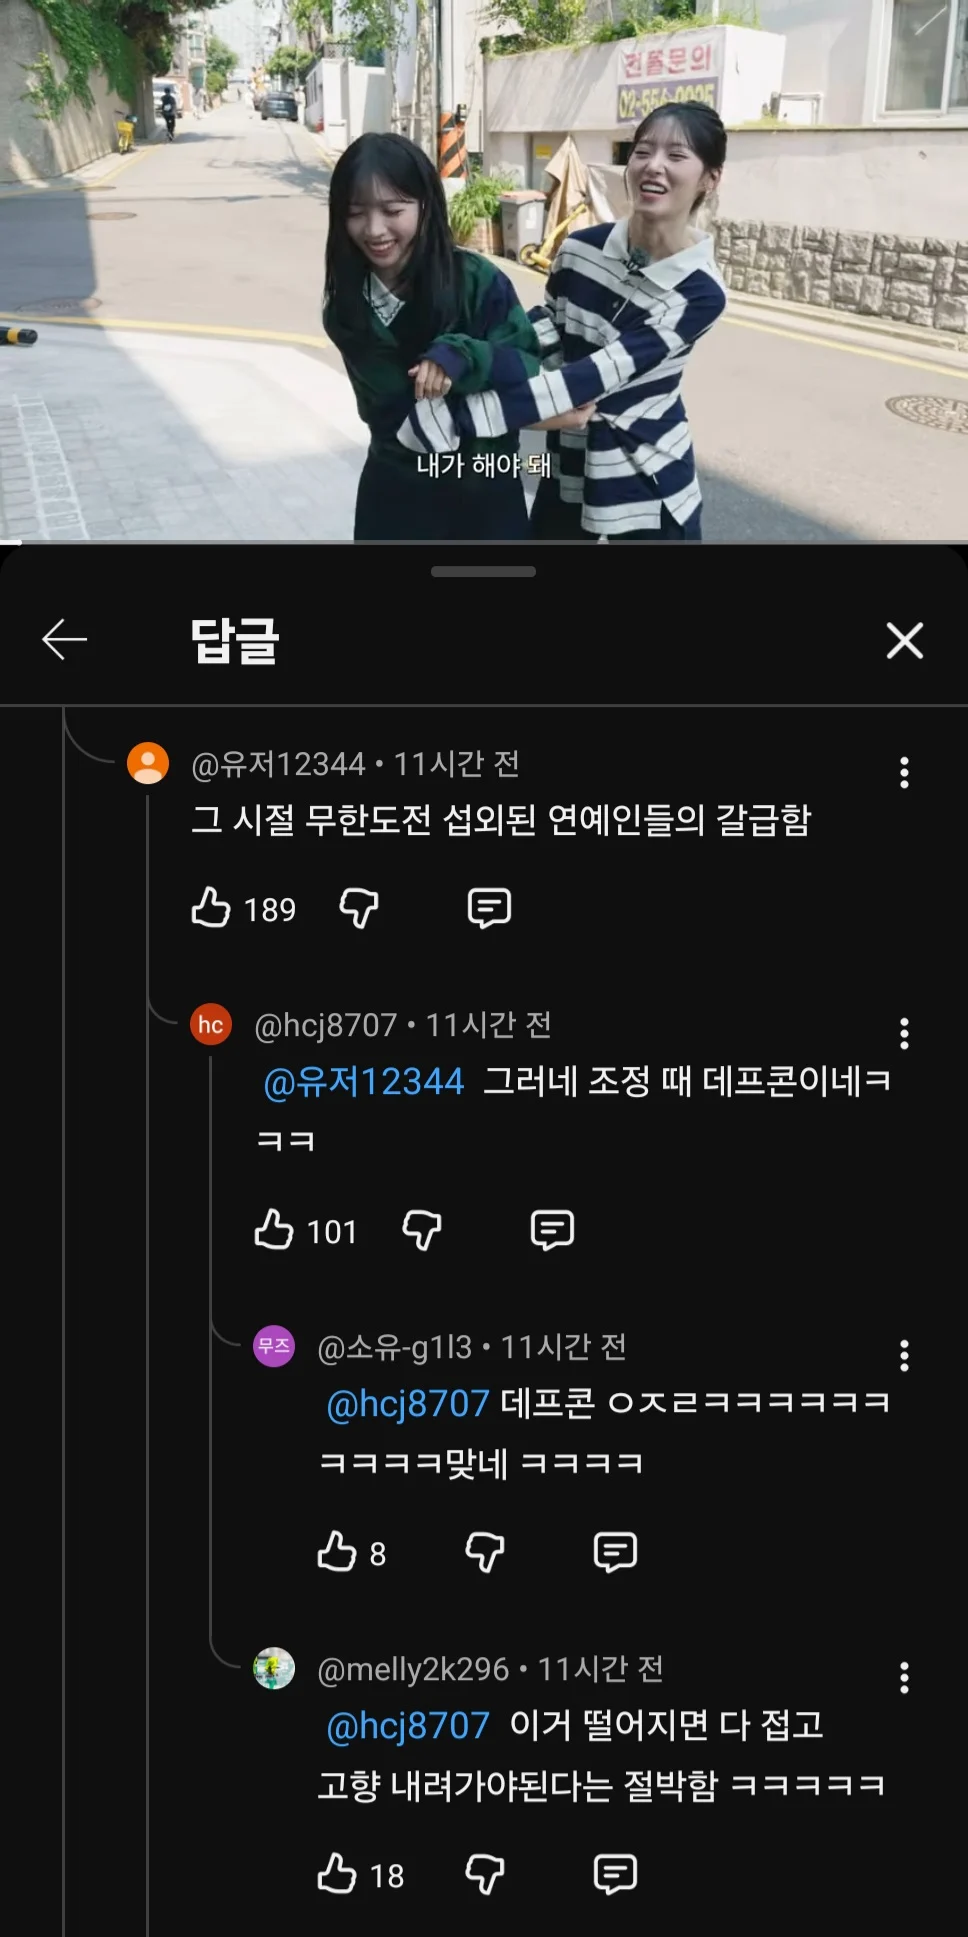Like the comment by @유저12344
The width and height of the screenshot is (968, 1937).
[x=211, y=908]
